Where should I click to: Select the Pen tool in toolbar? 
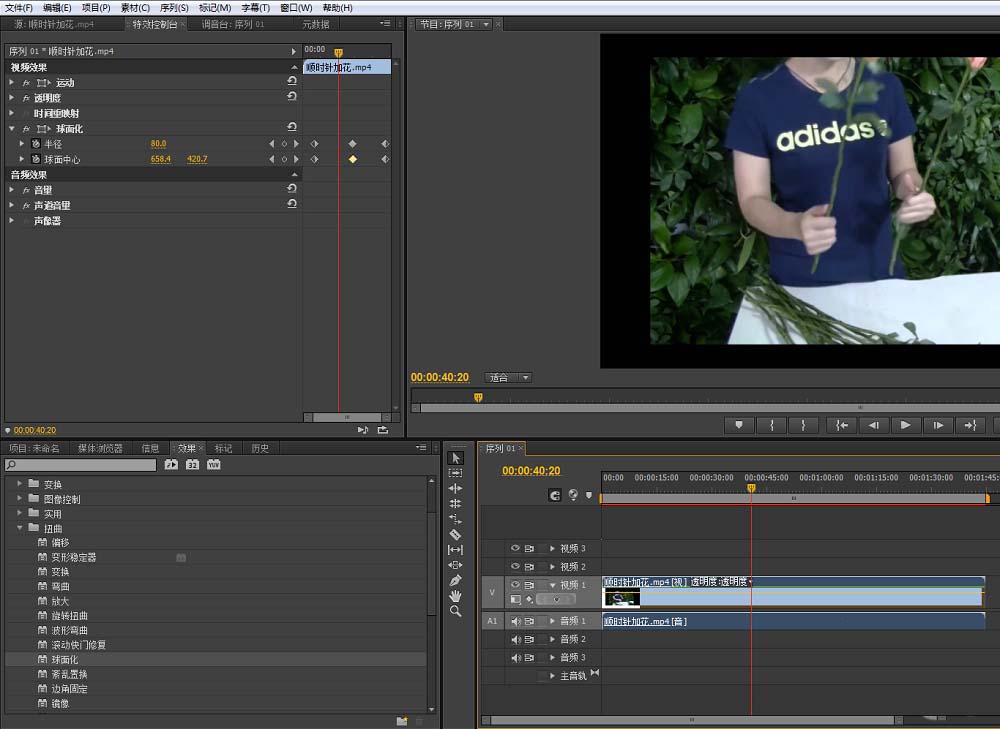456,580
